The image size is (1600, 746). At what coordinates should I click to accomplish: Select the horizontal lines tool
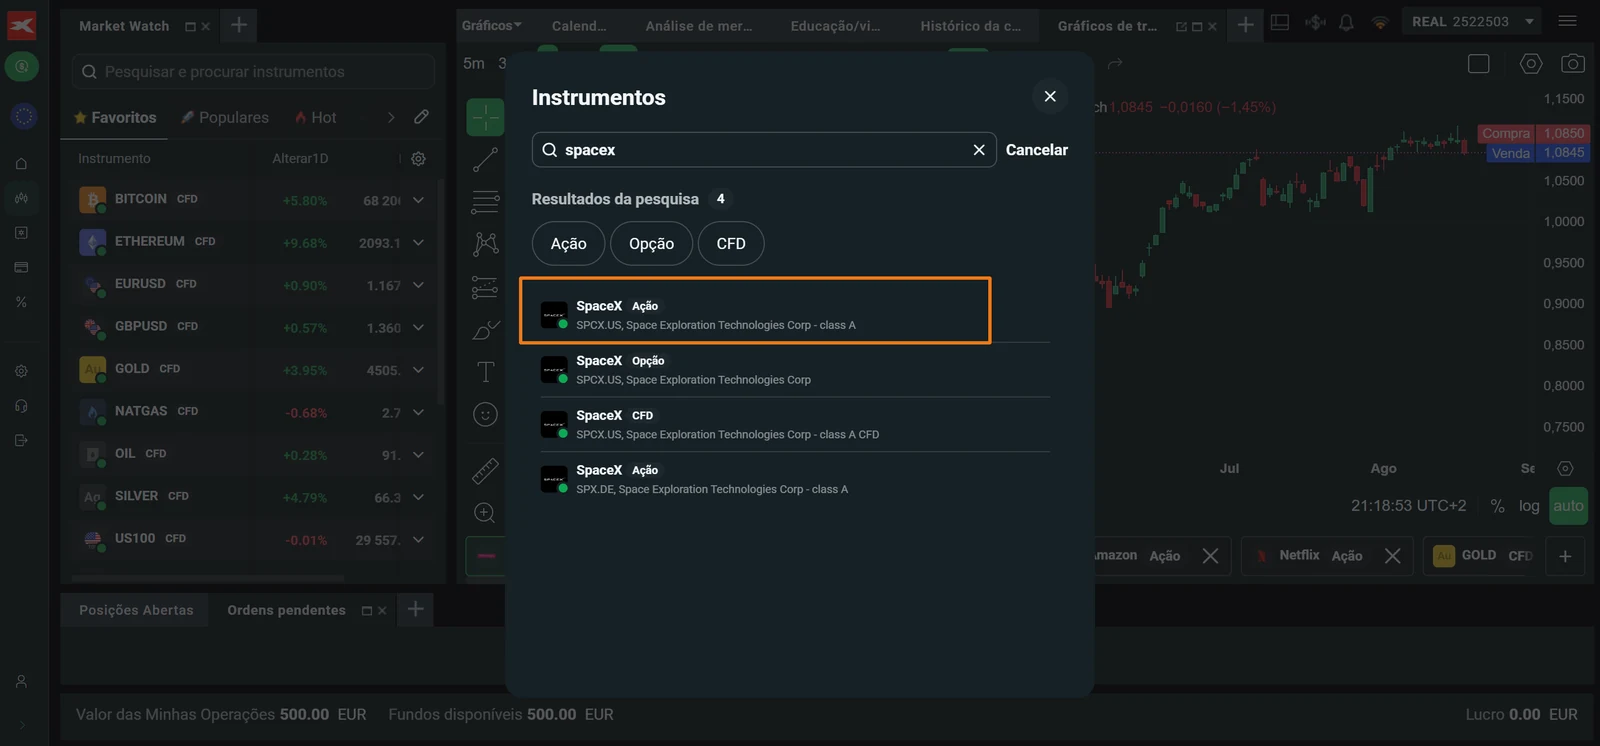tap(485, 202)
